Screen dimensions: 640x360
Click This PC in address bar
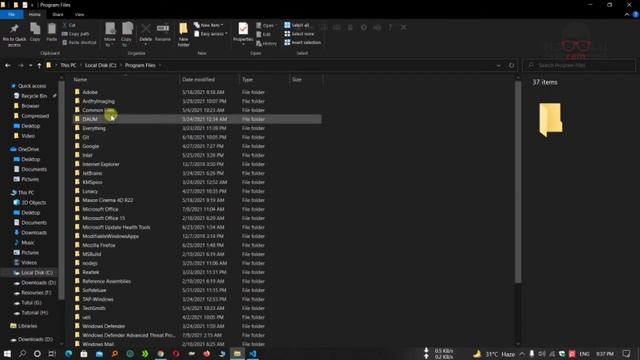point(68,65)
